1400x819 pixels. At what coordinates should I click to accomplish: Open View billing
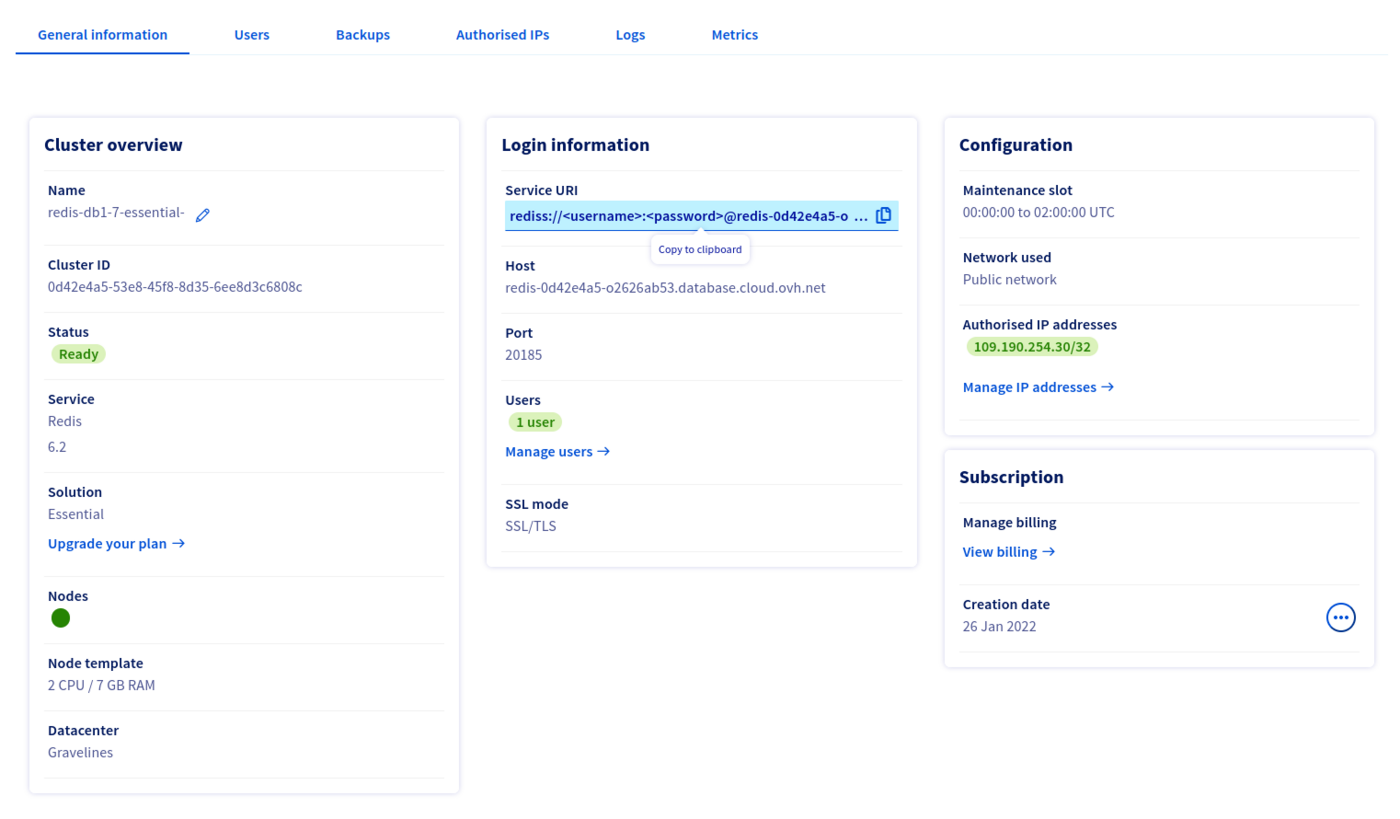[x=1000, y=551]
